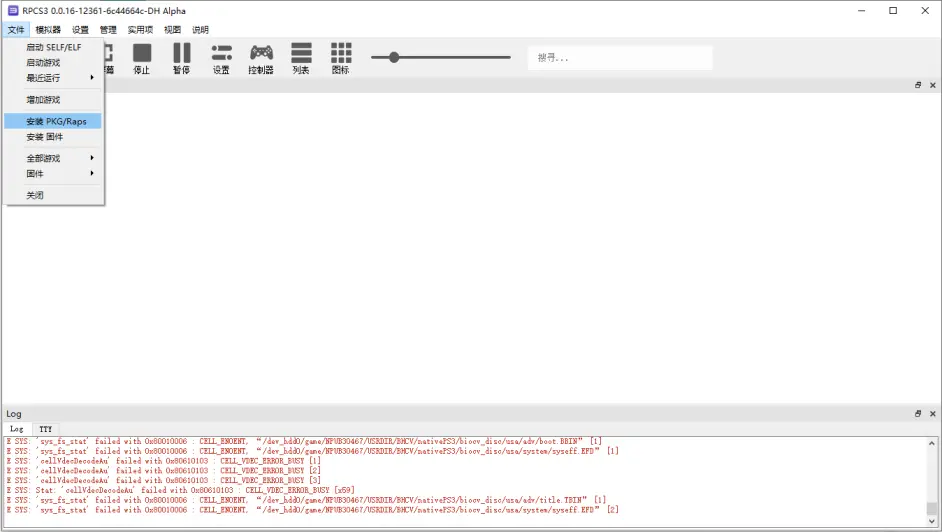Click the Stop (停止) toolbar icon
Screen dimensions: 942x532
point(142,58)
